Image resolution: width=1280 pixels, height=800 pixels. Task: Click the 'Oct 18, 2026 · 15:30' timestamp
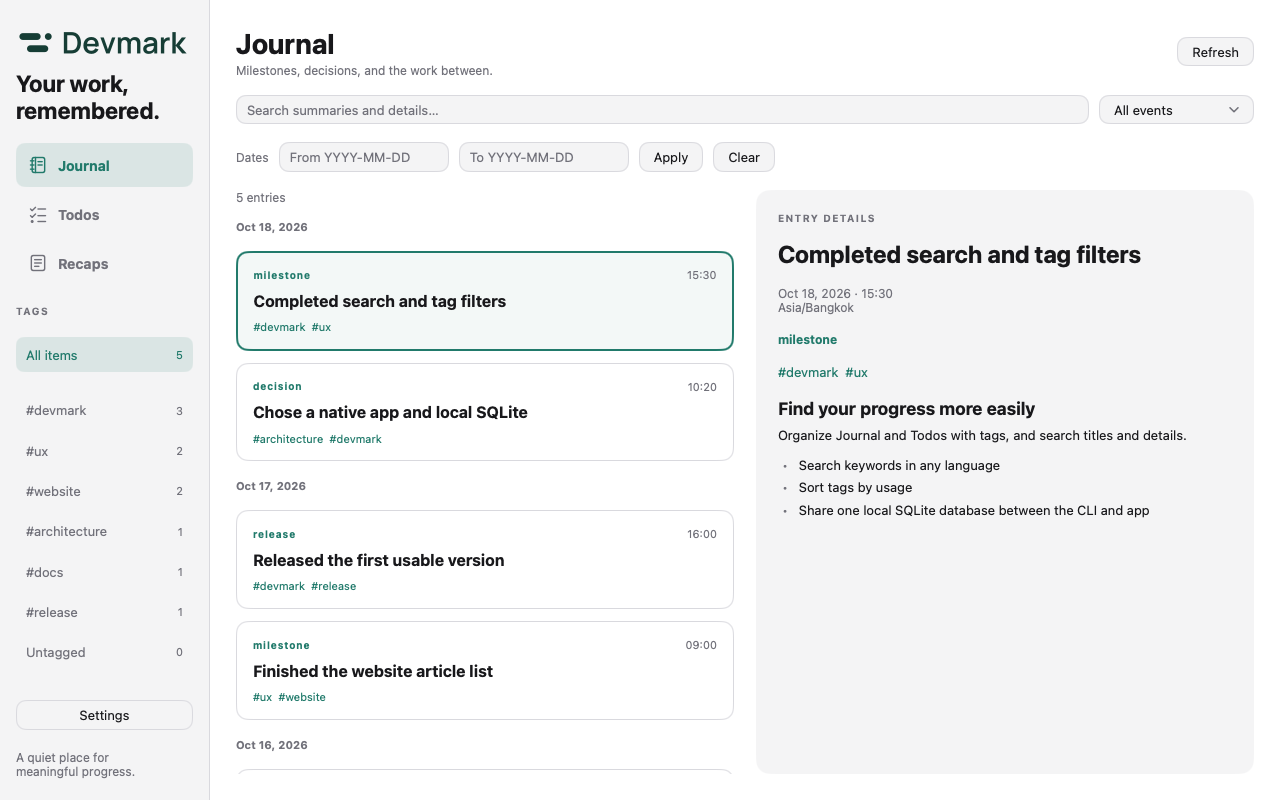835,294
